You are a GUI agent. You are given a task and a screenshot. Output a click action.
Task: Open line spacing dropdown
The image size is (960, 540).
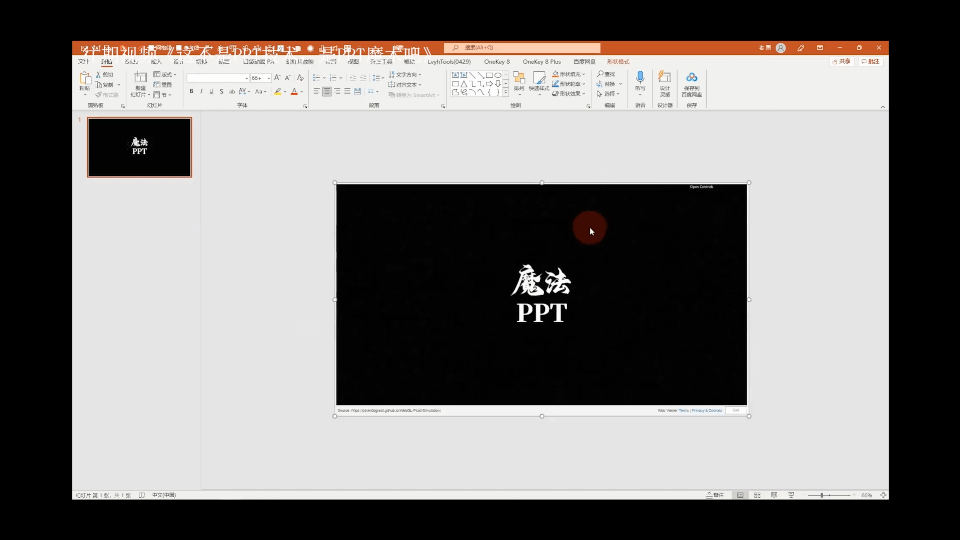(x=378, y=78)
